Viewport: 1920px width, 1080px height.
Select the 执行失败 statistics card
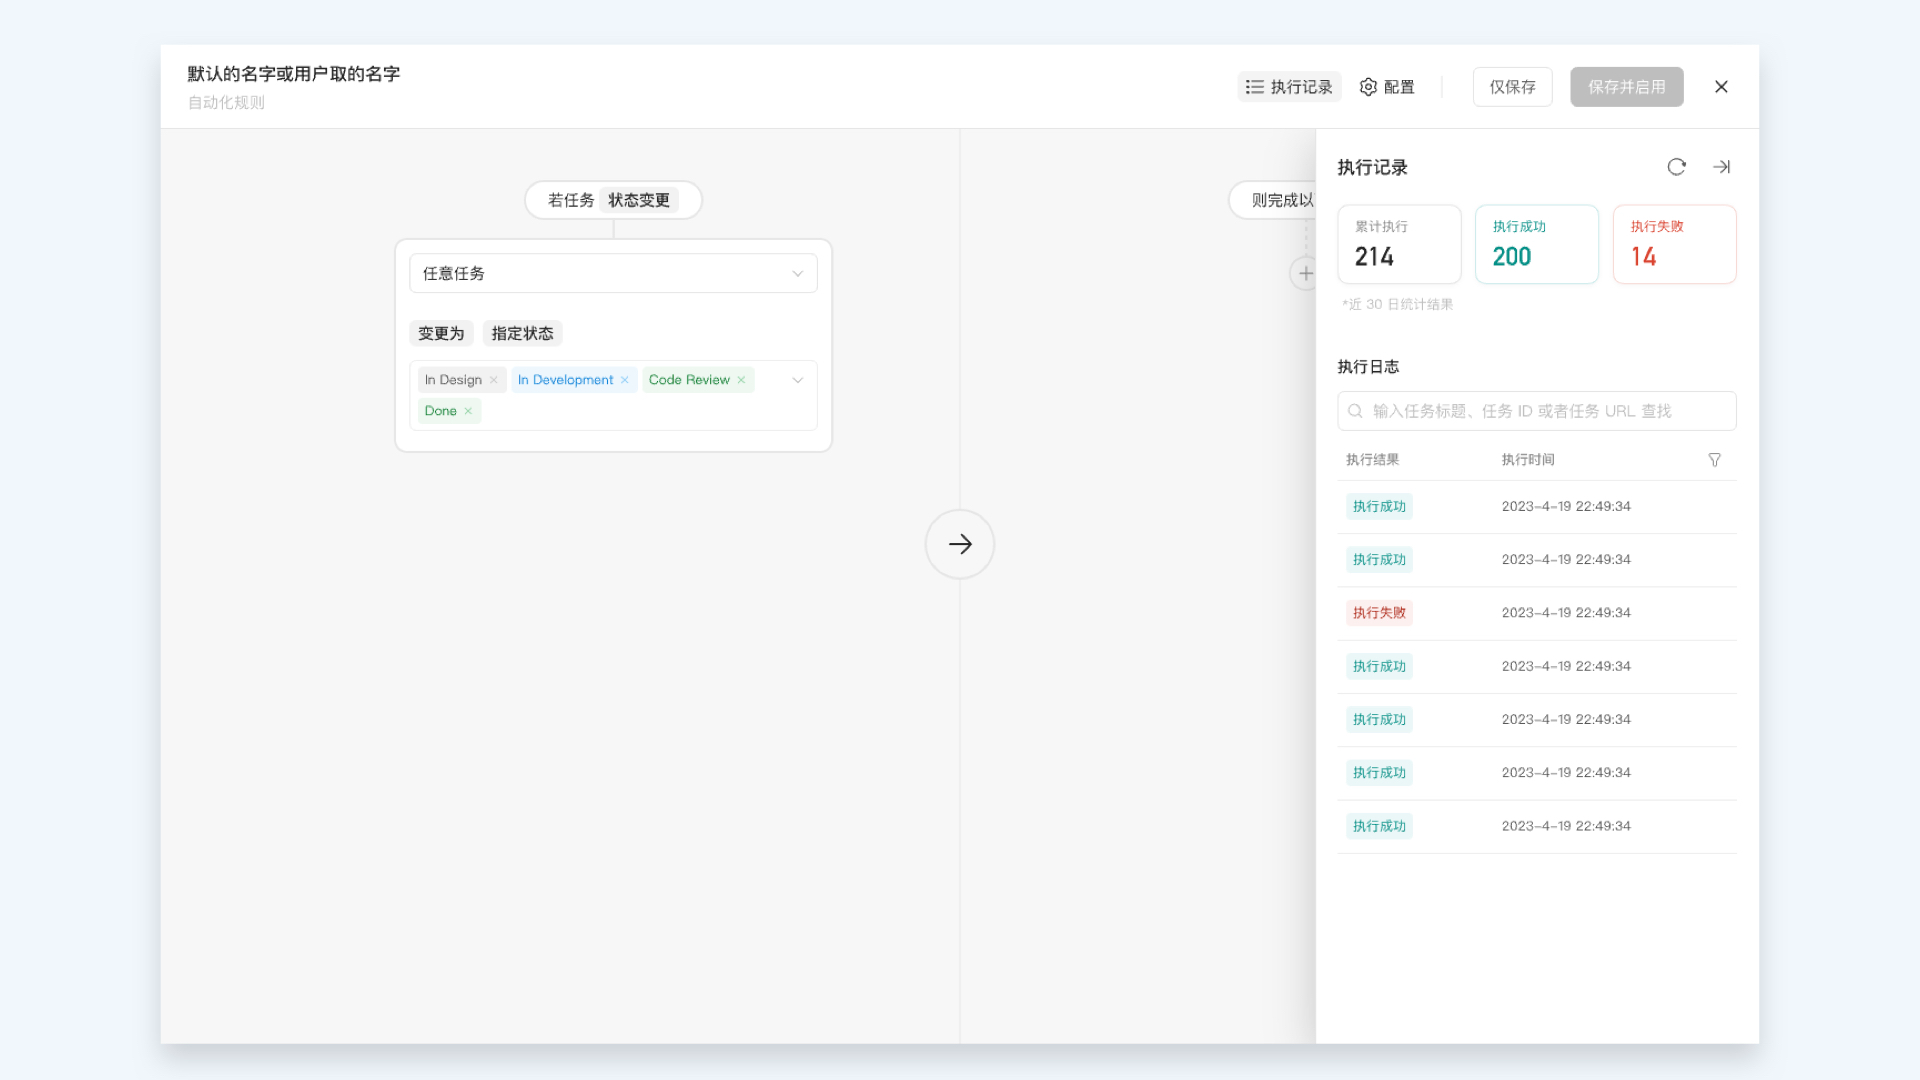(1674, 244)
